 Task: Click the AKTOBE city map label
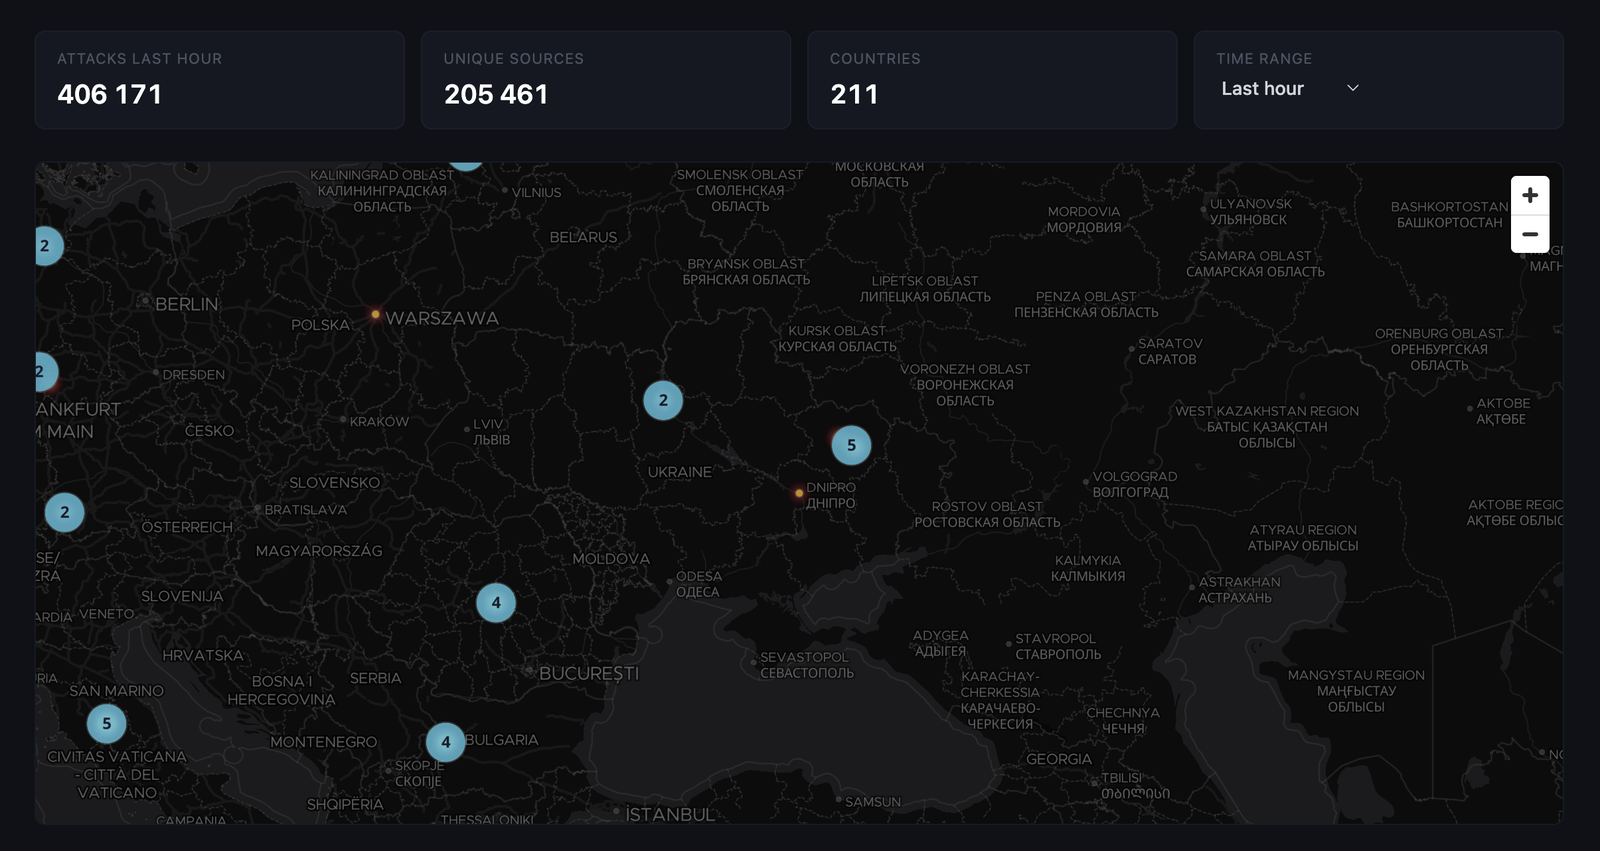1503,403
